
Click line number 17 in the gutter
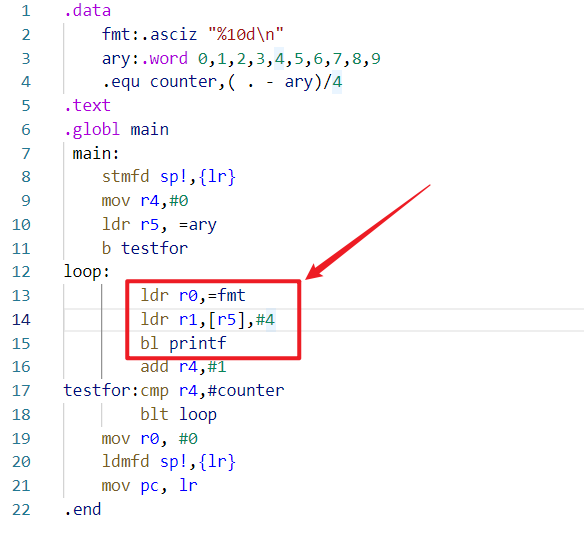coord(21,391)
